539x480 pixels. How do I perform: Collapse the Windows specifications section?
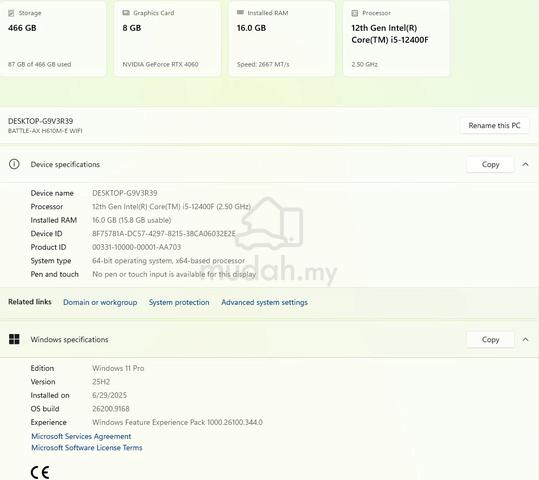pos(525,339)
